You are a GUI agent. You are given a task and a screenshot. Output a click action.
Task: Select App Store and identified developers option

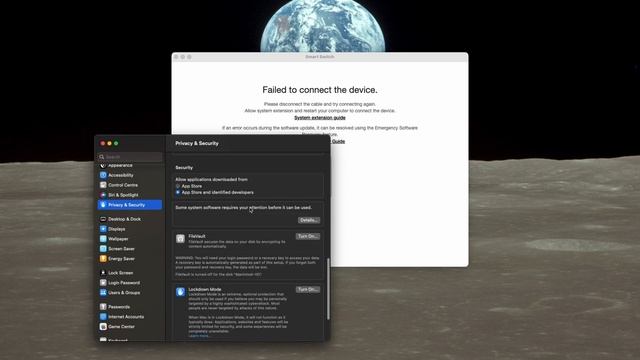(178, 192)
